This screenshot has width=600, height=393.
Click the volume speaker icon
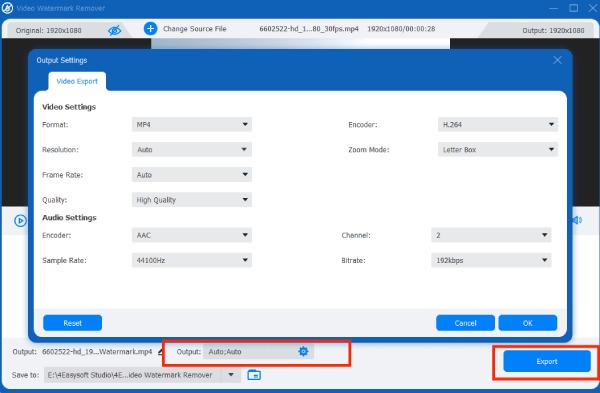577,220
